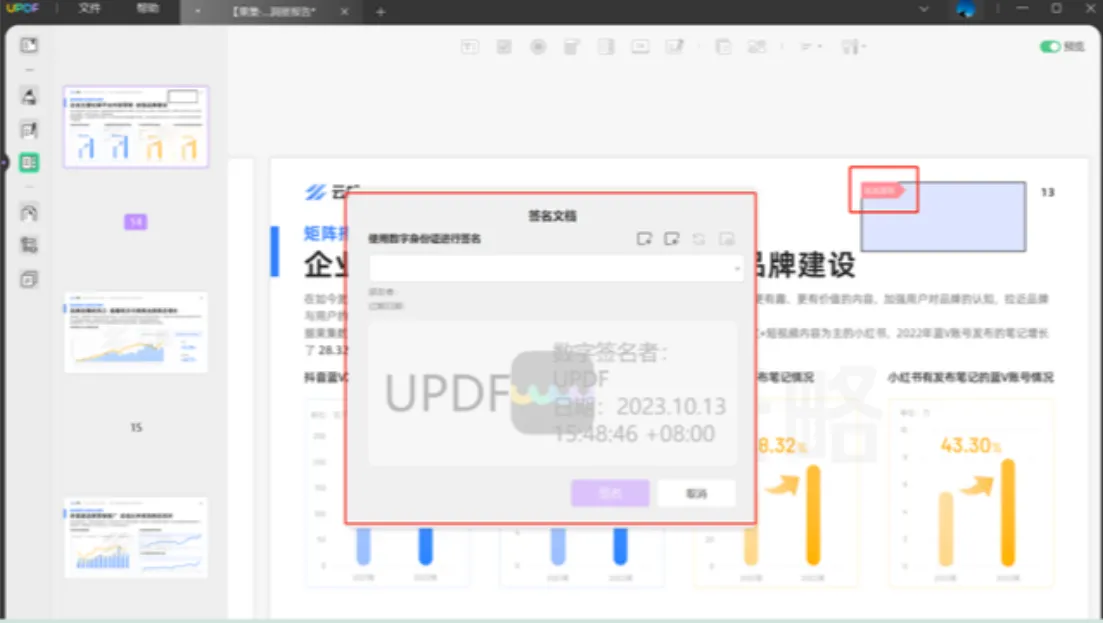Select the Dropdown form field tool
This screenshot has height=623, width=1103.
(572, 47)
